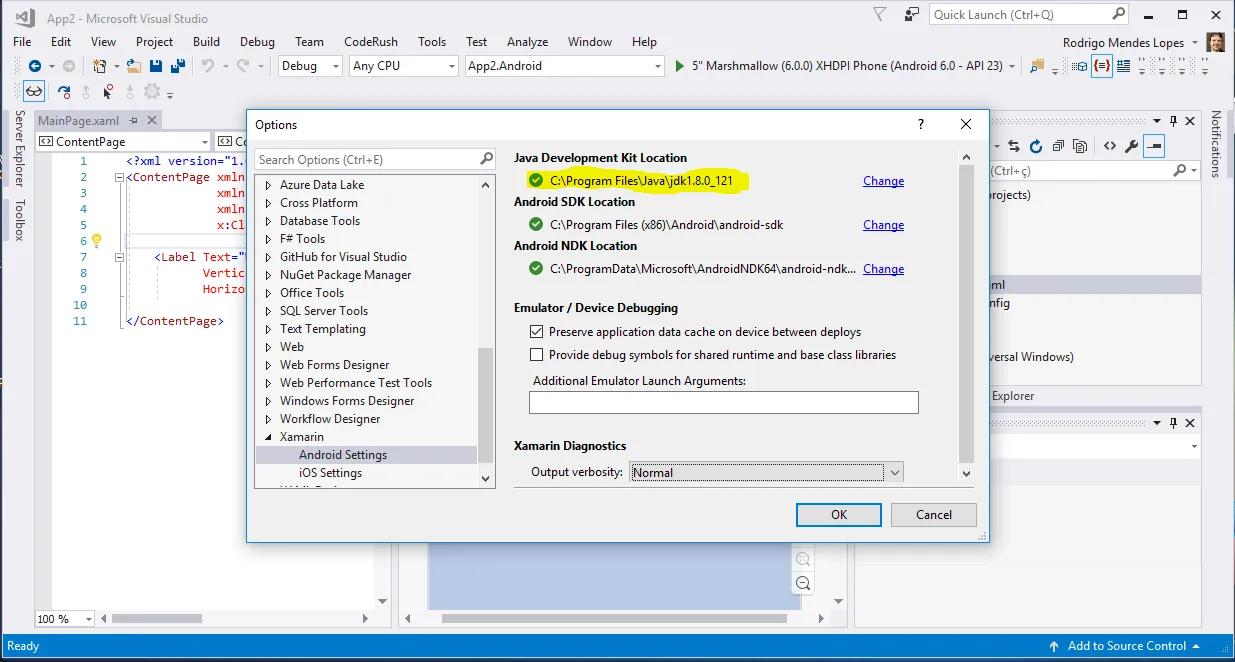Click the Navigate Backward arrow icon
This screenshot has height=662, width=1235.
[x=34, y=66]
